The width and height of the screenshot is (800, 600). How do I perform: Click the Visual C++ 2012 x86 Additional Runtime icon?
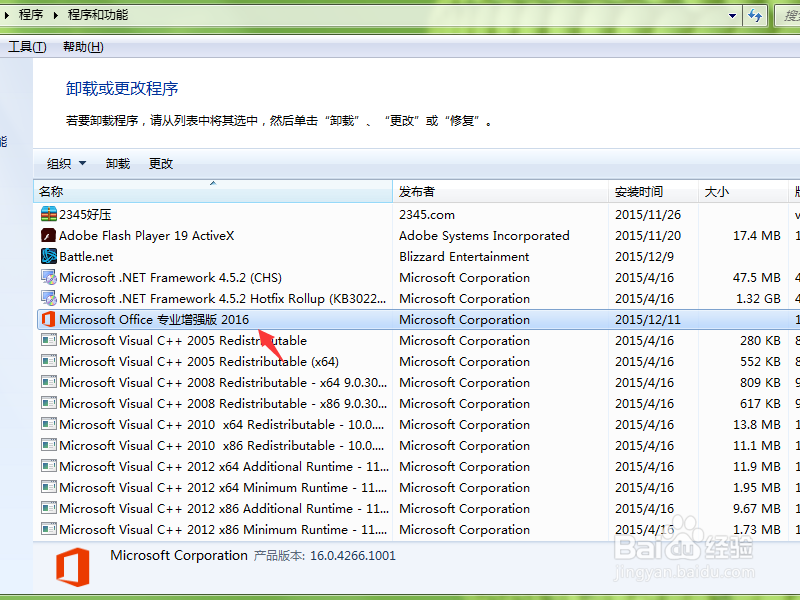[x=48, y=508]
